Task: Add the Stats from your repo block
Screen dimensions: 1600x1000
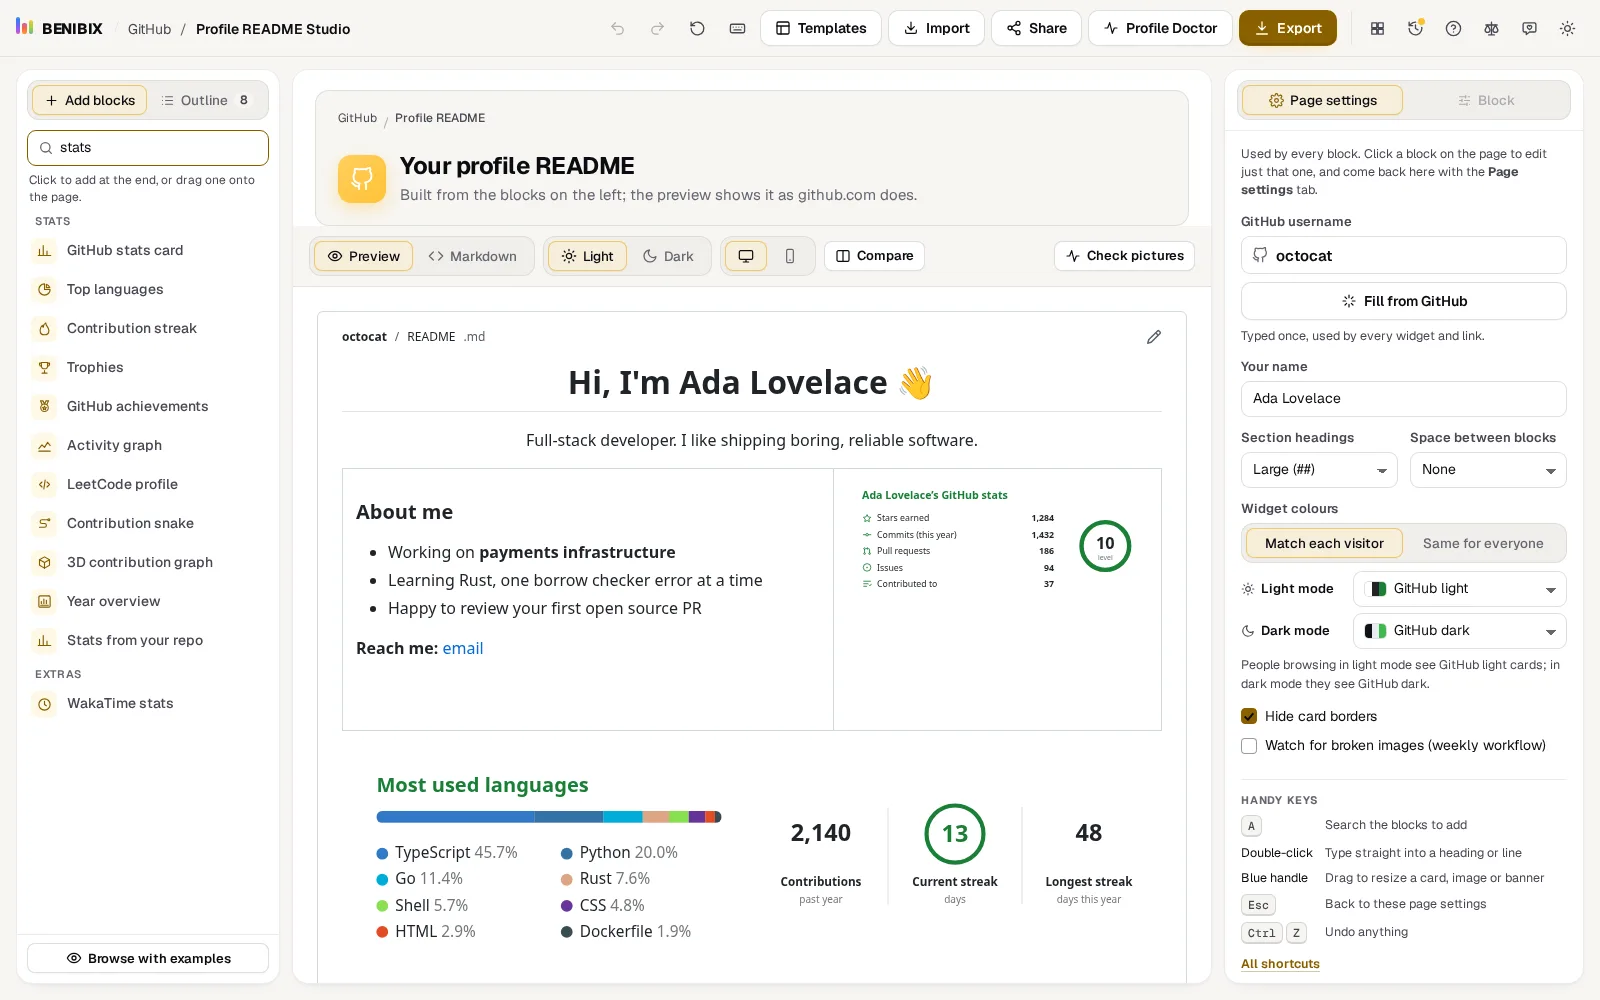Action: pos(148,640)
